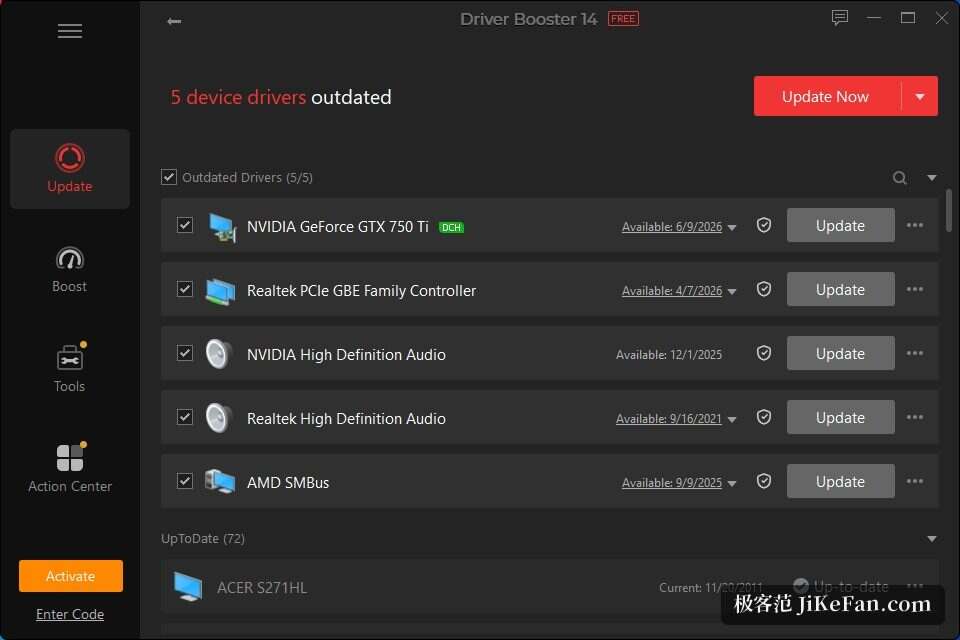Image resolution: width=960 pixels, height=640 pixels.
Task: Click the Available: 9/16/2021 link
Action: pos(669,418)
